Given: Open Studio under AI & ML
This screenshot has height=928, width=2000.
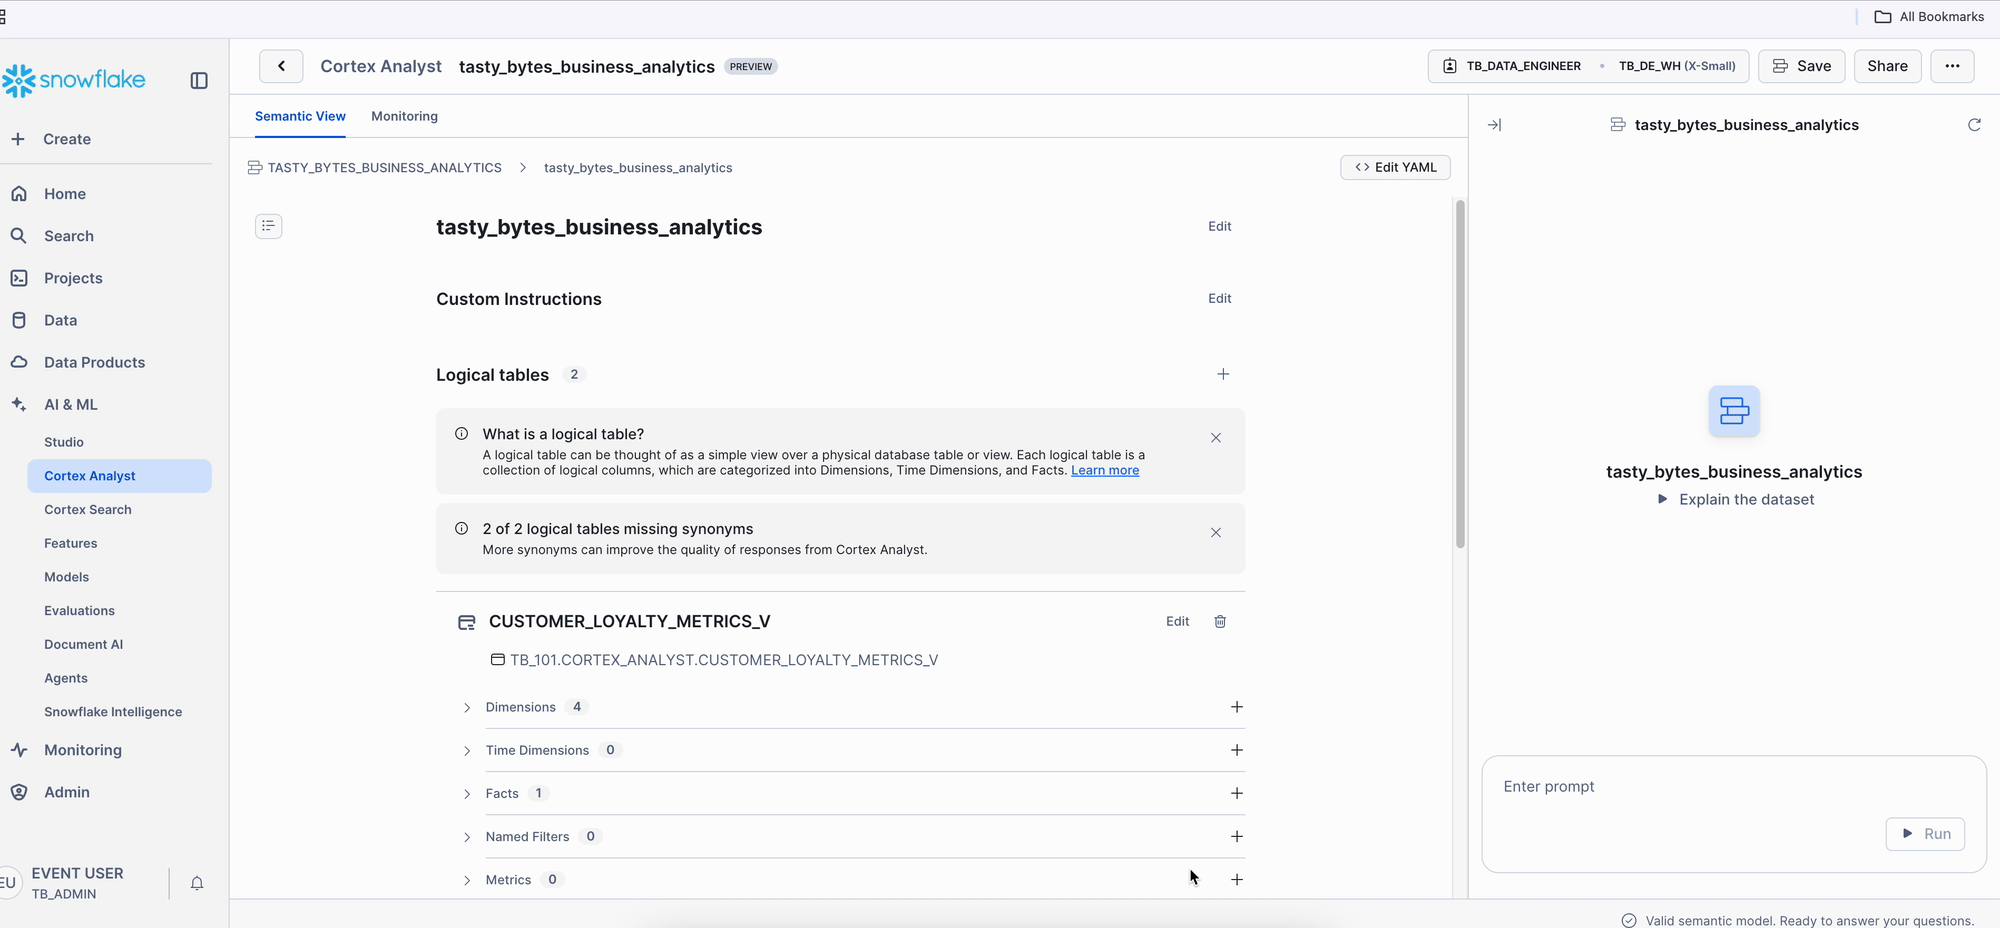Looking at the screenshot, I should pos(64,442).
